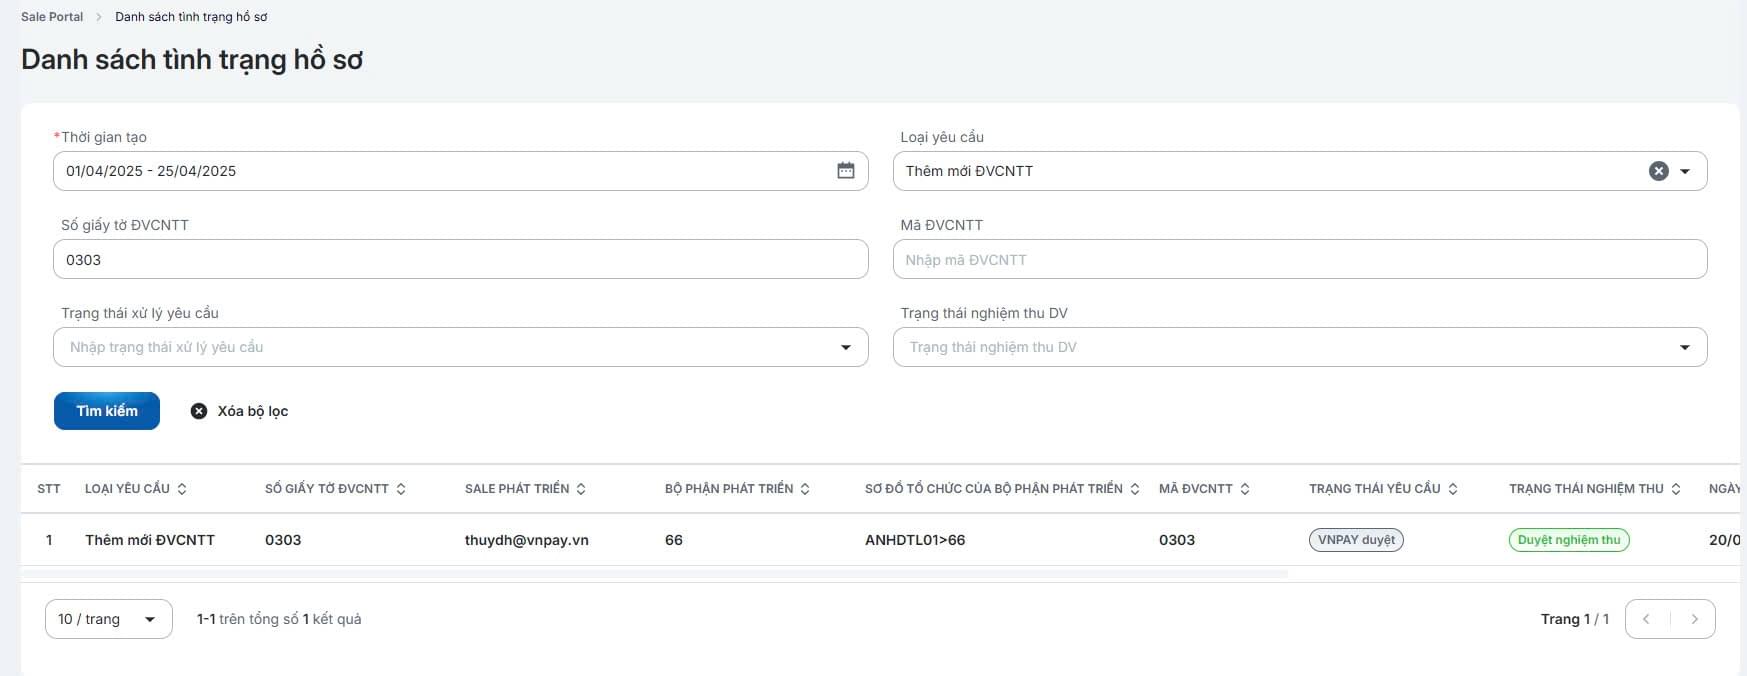Change the 10 / trang page size
Viewport: 1747px width, 676px height.
108,619
